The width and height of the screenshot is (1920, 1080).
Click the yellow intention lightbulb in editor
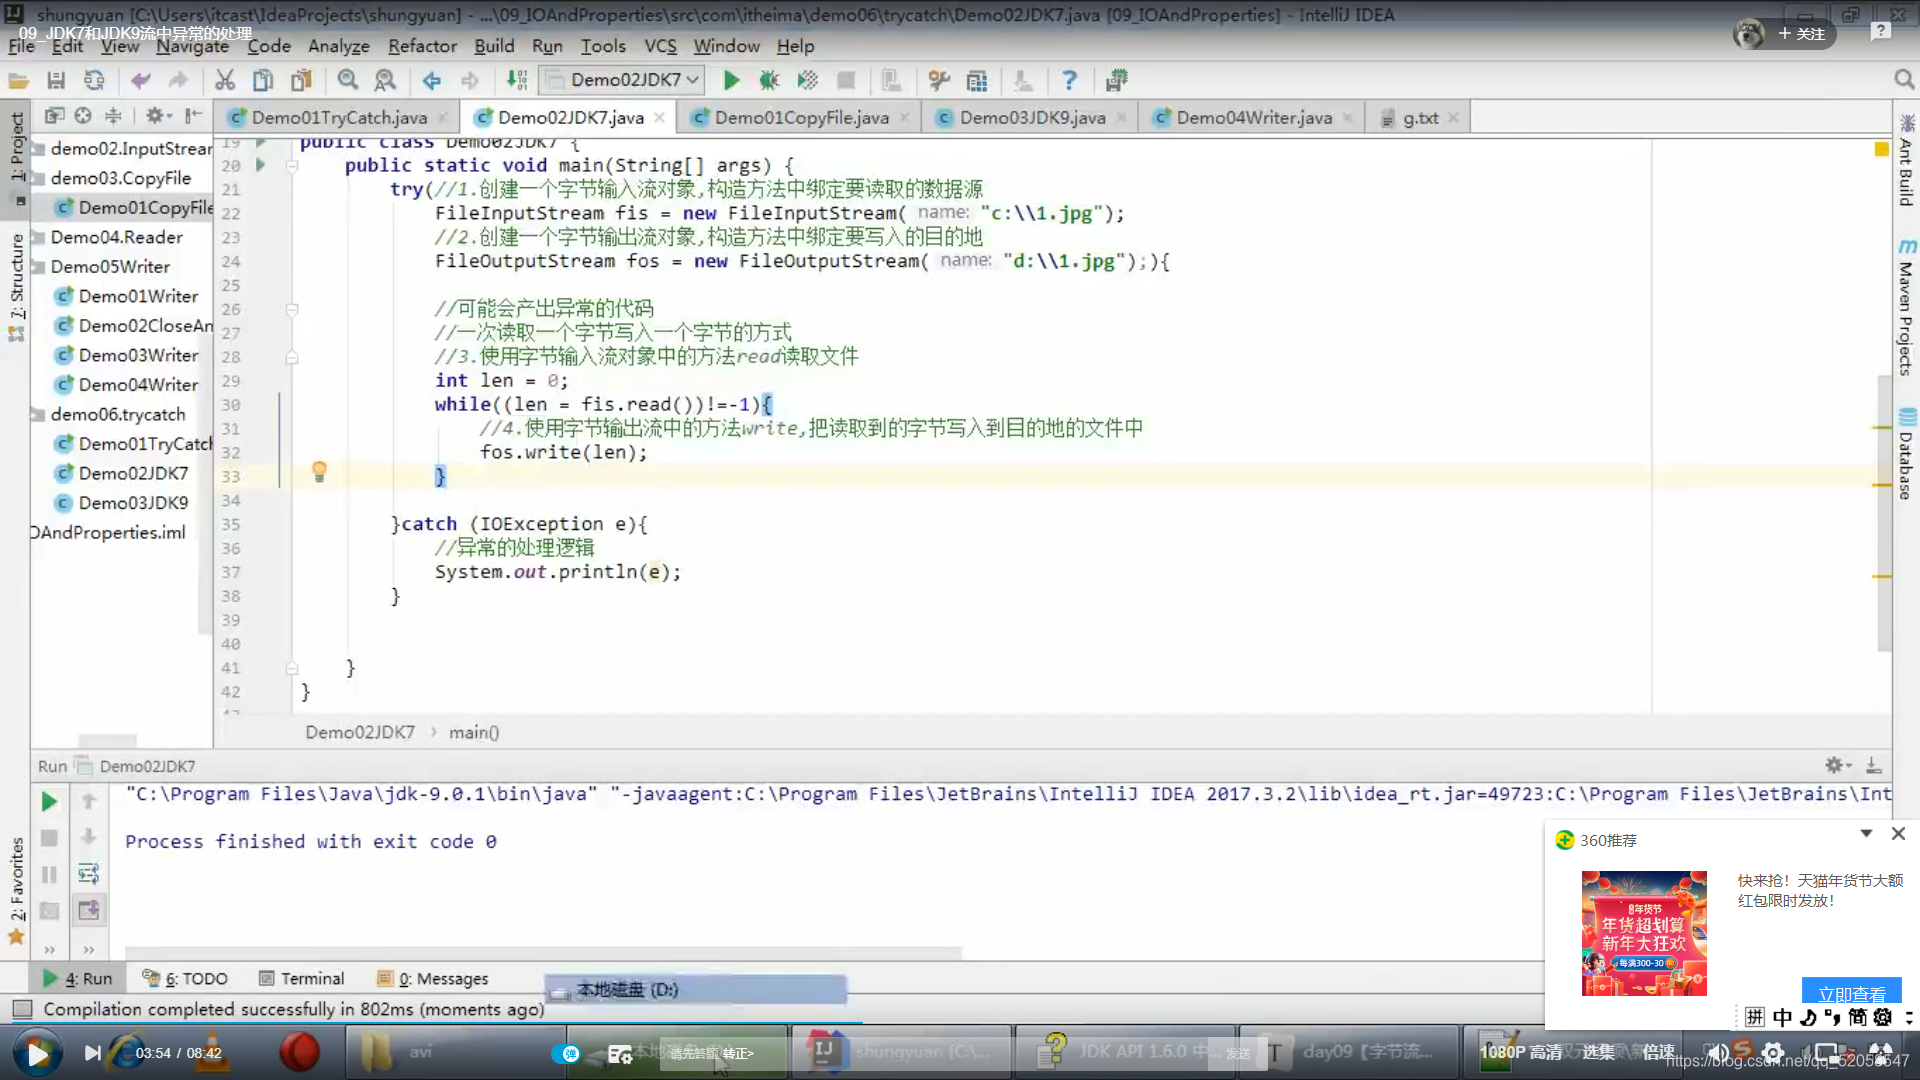pos(319,472)
